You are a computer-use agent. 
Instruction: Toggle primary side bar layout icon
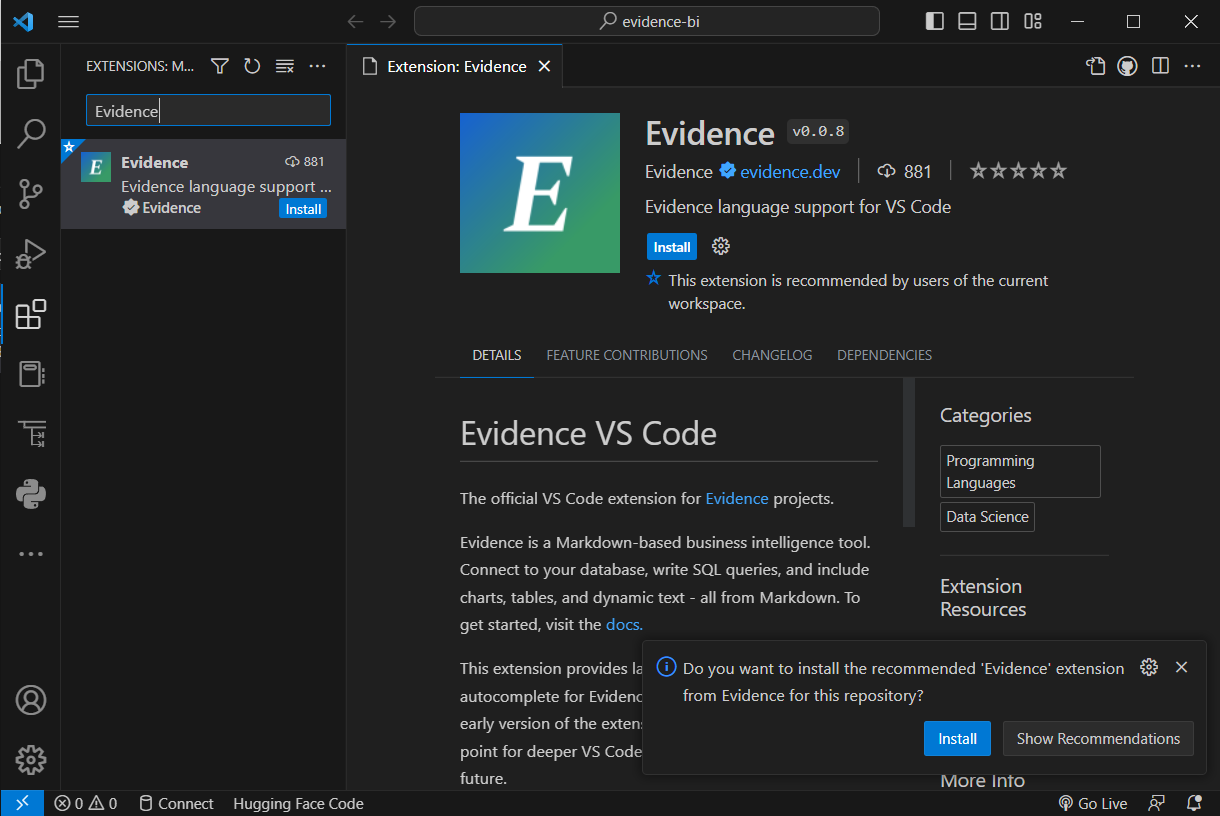tap(935, 21)
